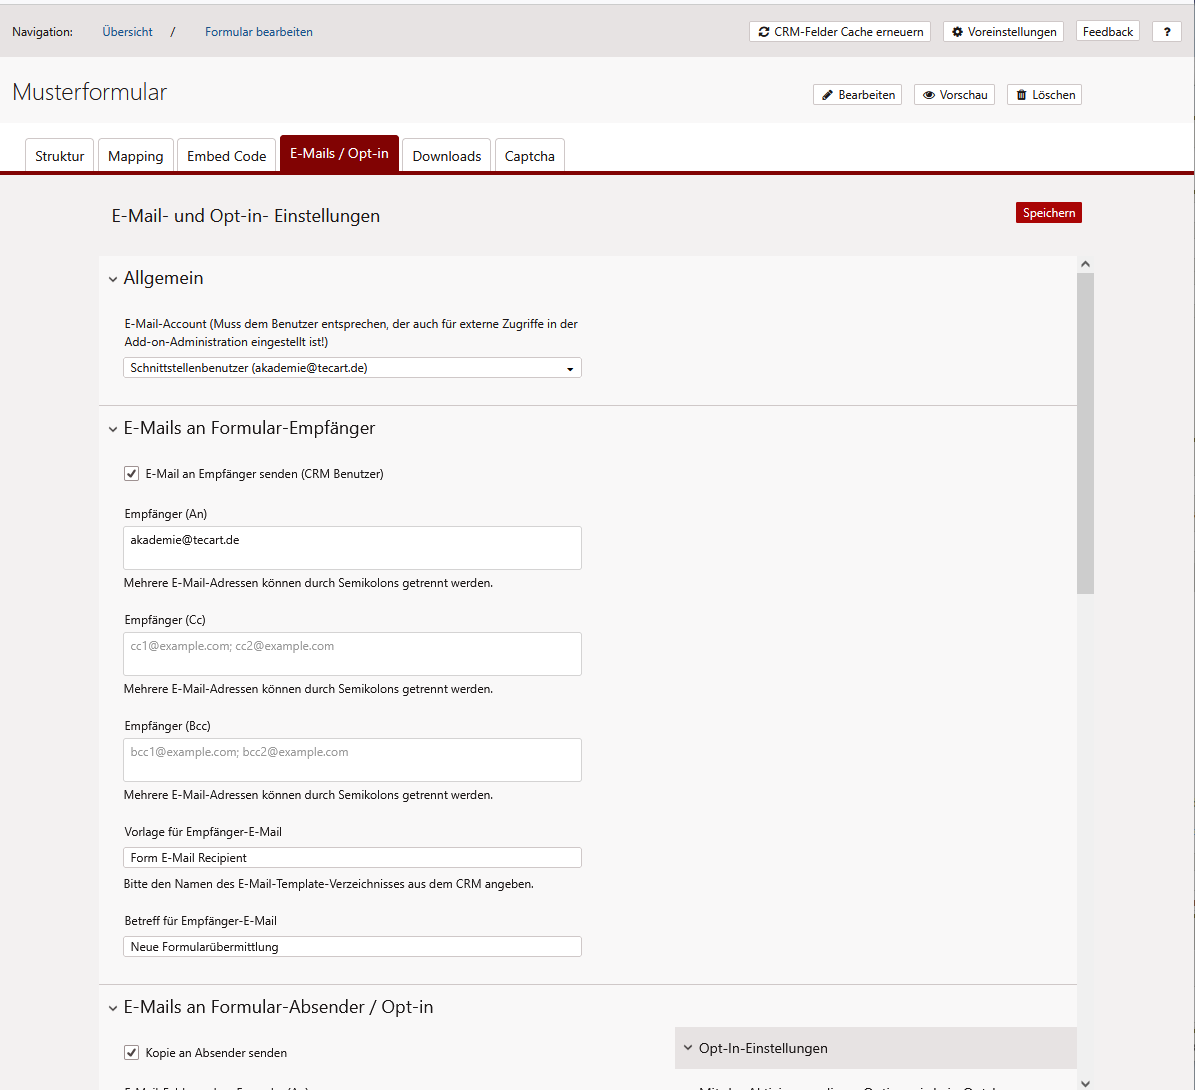
Task: Click the Empfänger (Cc) input field
Action: pyautogui.click(x=352, y=653)
